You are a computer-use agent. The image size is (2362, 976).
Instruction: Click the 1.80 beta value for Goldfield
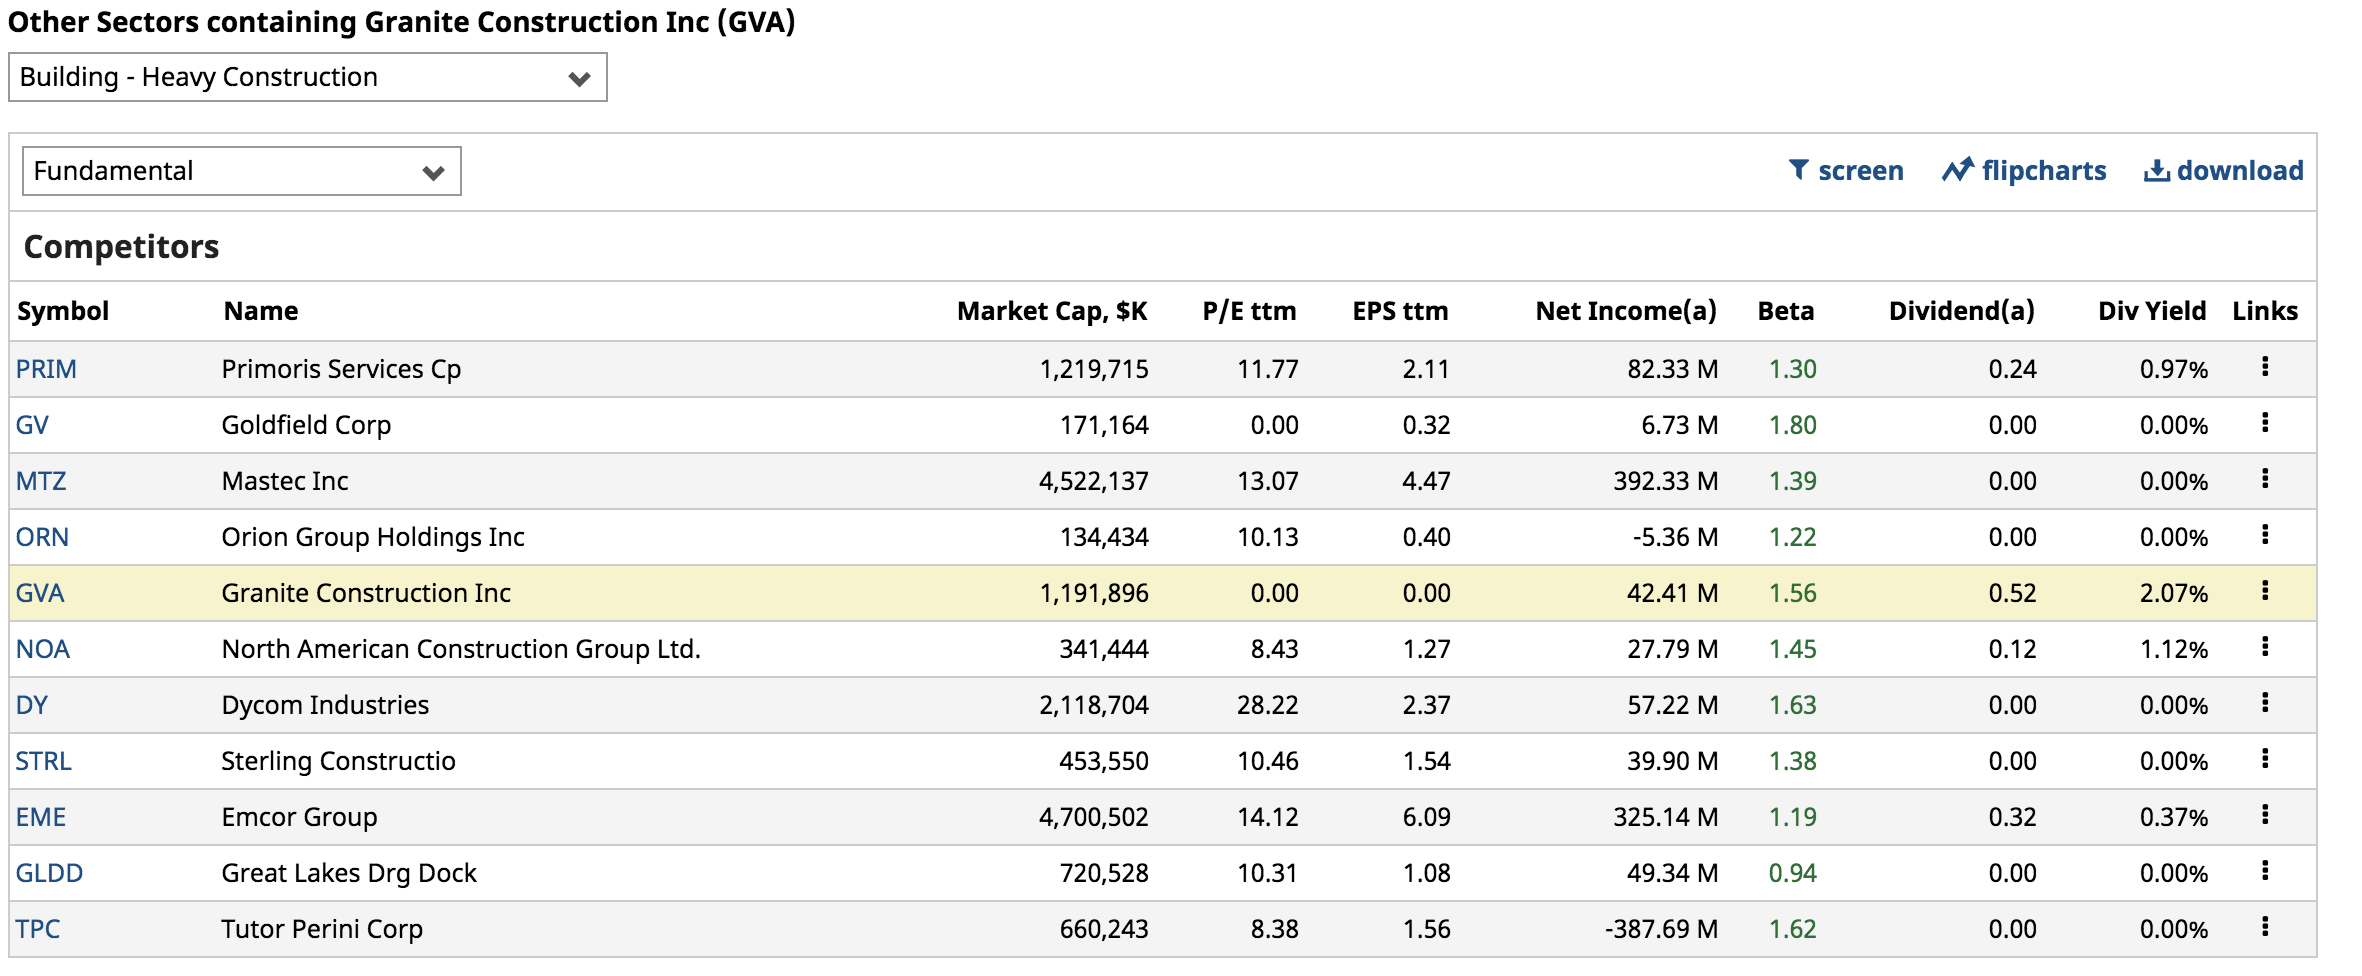click(x=1792, y=425)
